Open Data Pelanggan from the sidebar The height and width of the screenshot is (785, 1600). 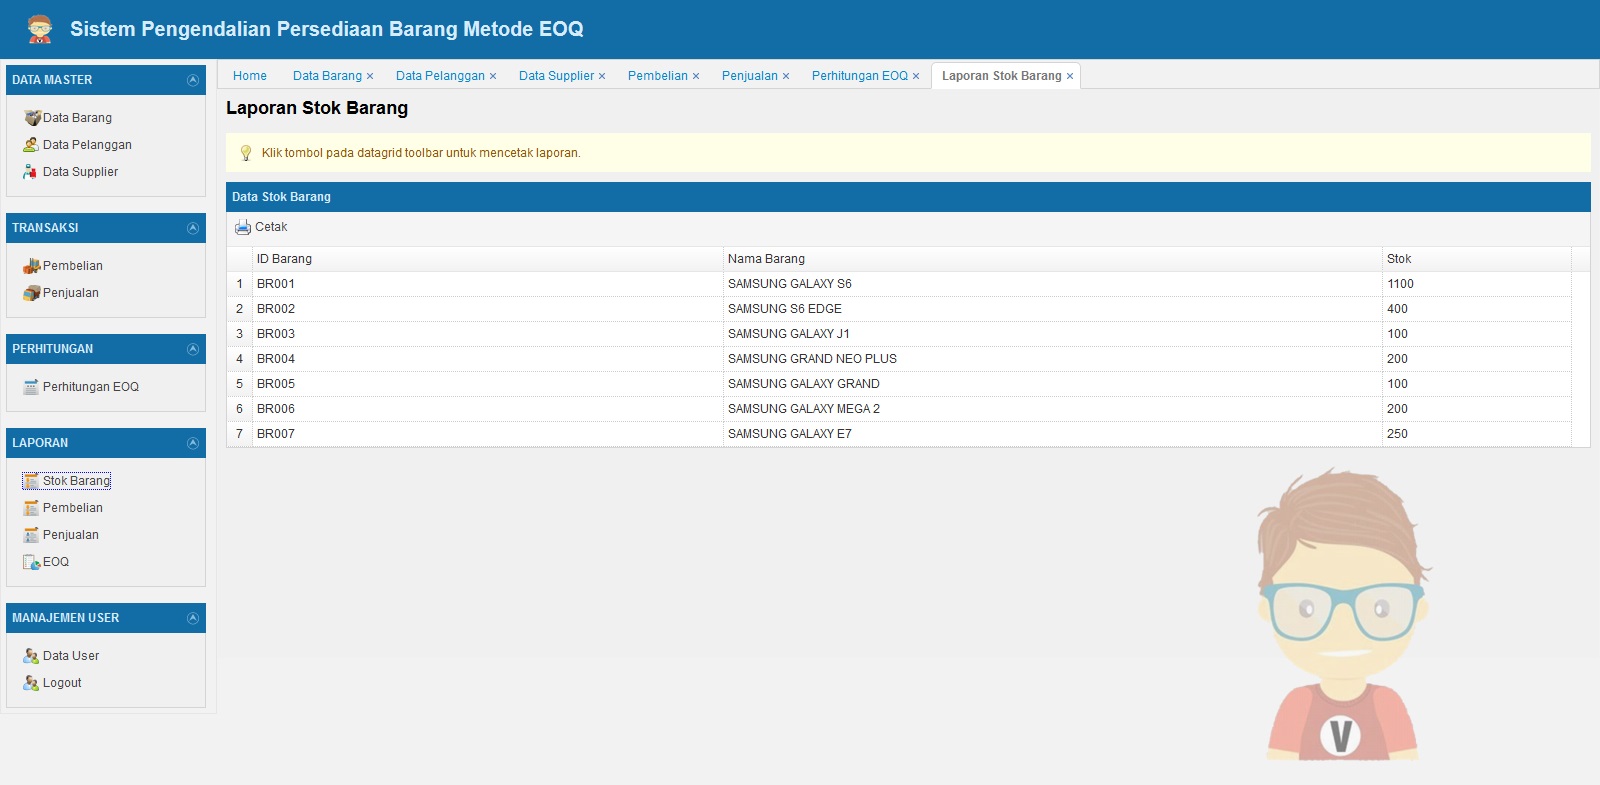tap(87, 145)
